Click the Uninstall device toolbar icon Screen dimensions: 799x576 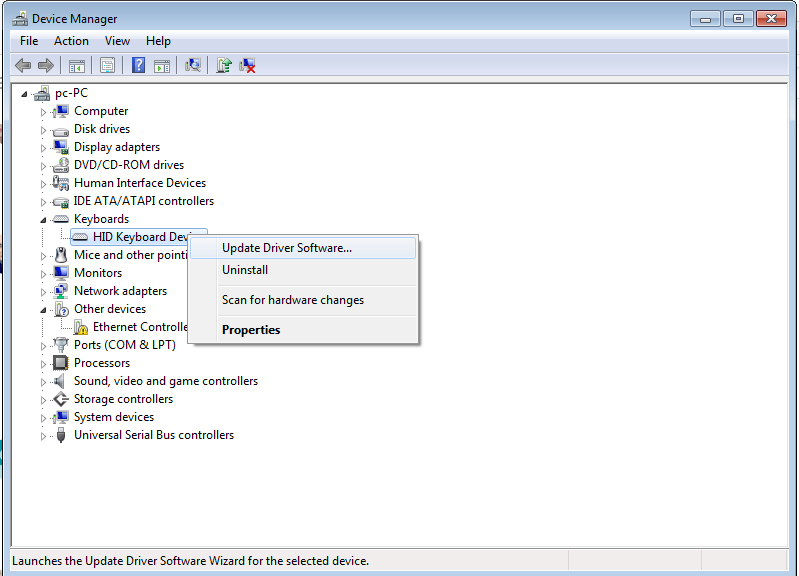(x=247, y=65)
